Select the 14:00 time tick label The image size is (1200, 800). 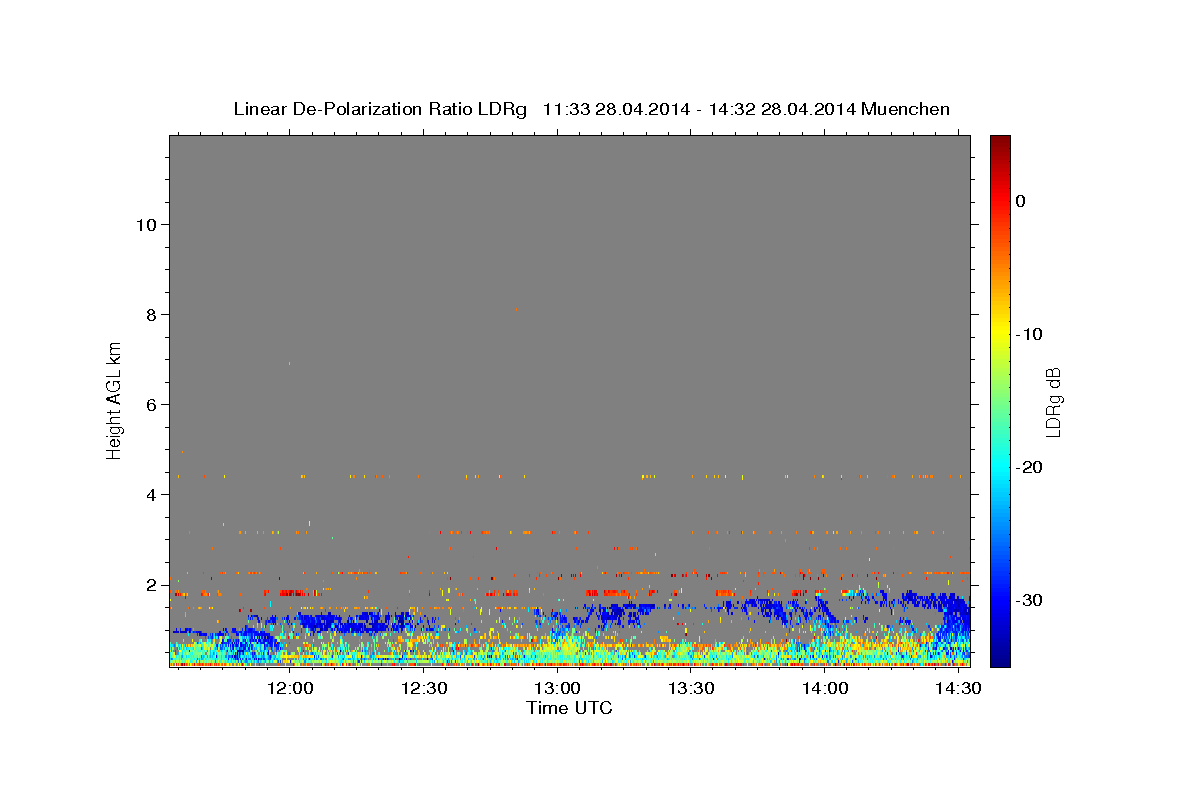pos(825,689)
